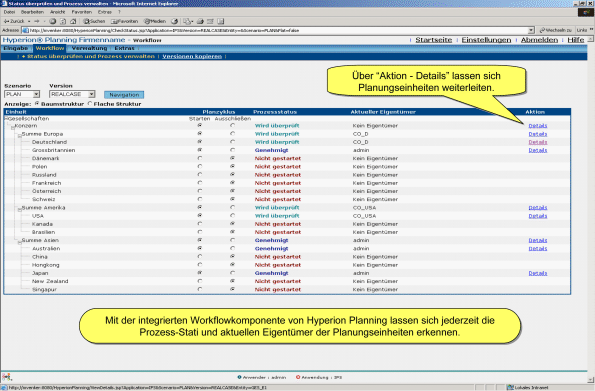Open Details for Konzern row
The width and height of the screenshot is (595, 391).
click(x=538, y=126)
